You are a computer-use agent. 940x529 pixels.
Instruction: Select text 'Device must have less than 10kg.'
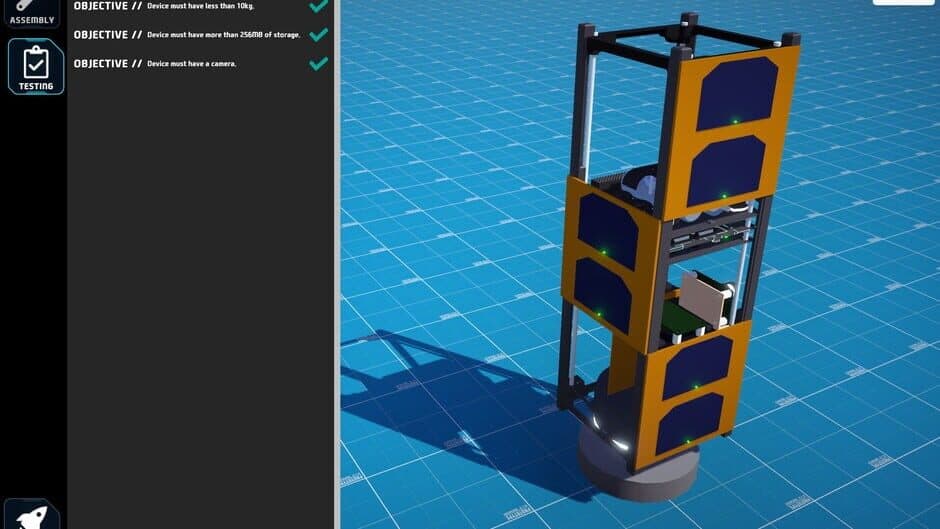click(201, 6)
